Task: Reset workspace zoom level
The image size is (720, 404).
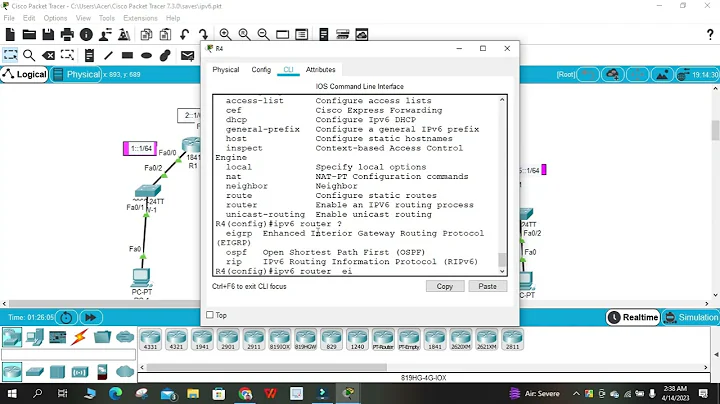Action: 244,34
